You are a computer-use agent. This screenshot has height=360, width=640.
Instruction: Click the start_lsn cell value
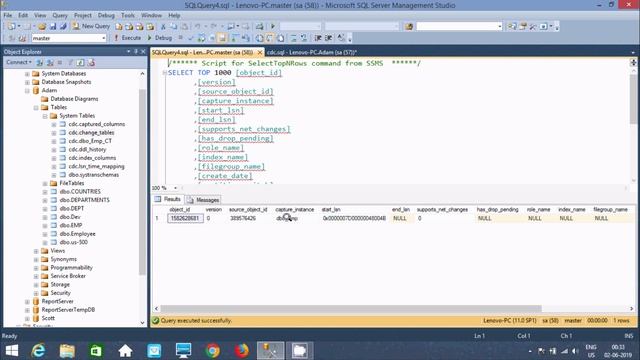pos(354,218)
